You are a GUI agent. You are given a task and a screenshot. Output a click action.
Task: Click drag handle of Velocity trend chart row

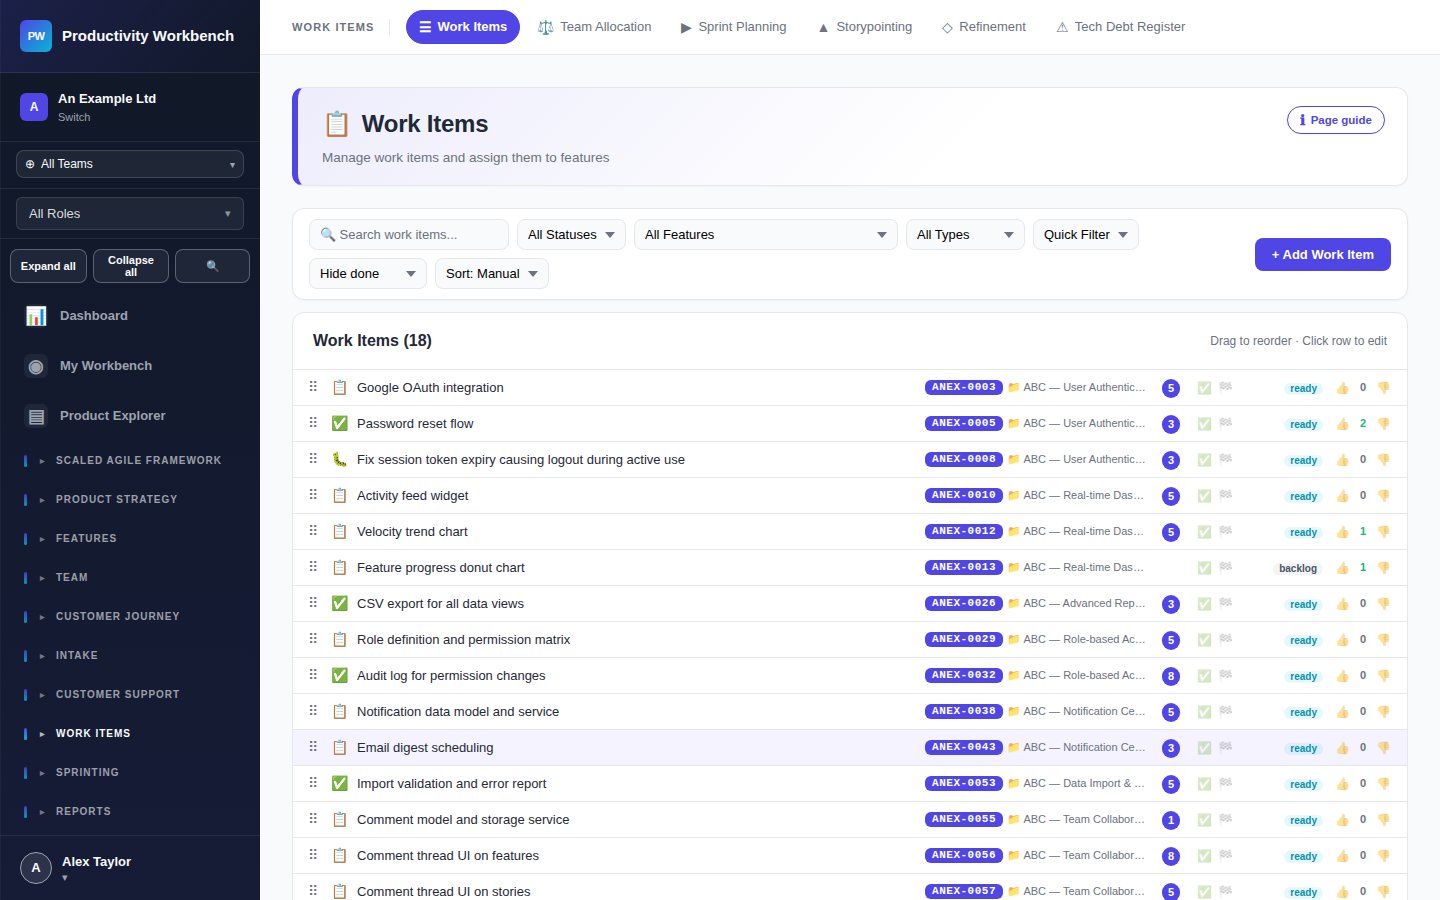pos(313,531)
